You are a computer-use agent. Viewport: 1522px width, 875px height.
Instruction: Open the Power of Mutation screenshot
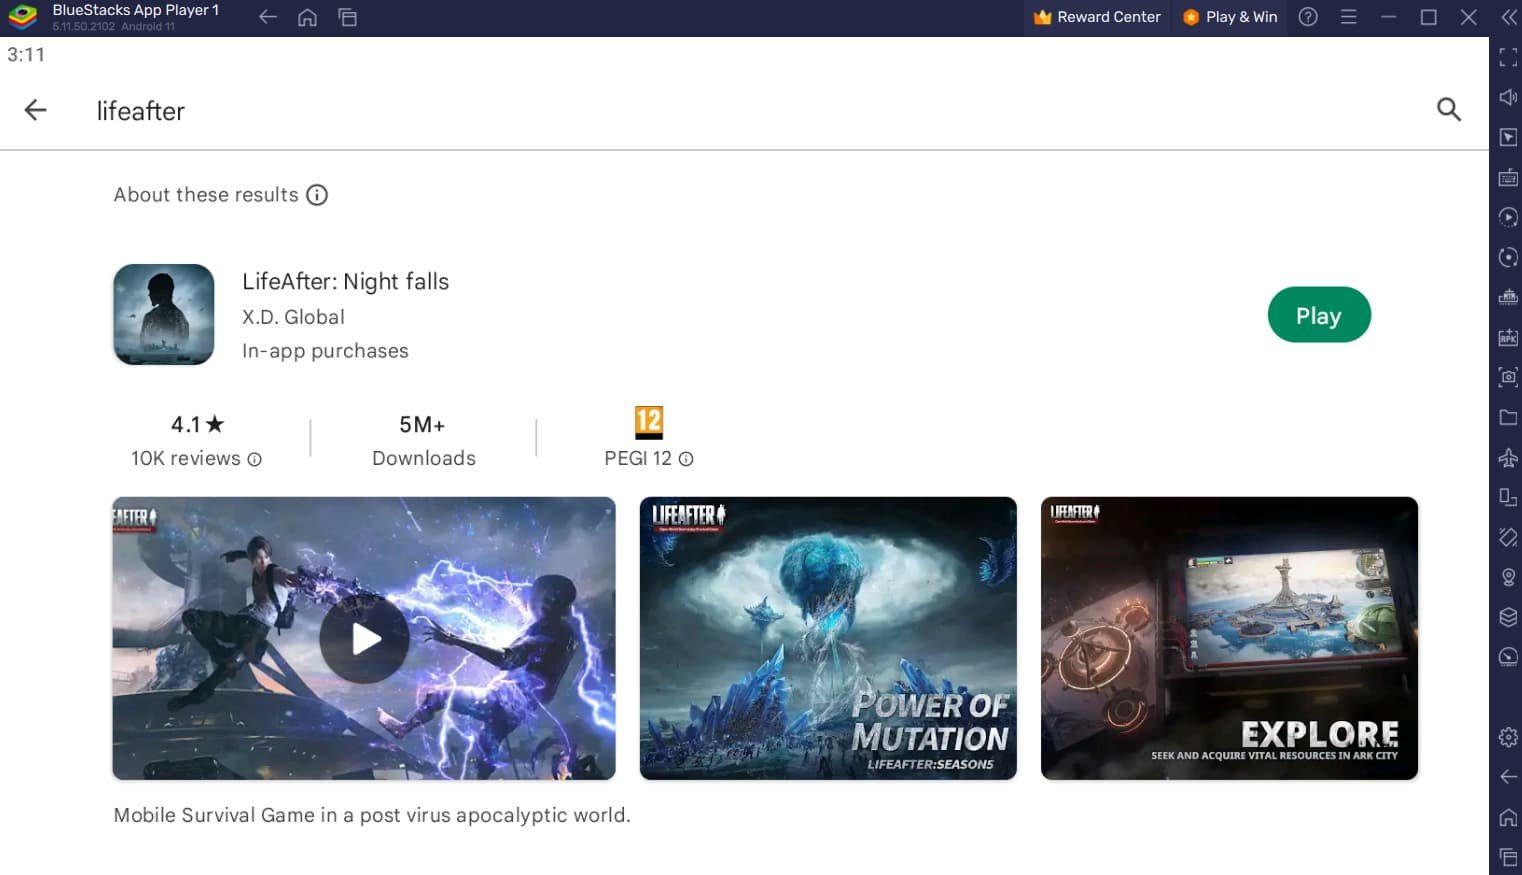coord(828,638)
